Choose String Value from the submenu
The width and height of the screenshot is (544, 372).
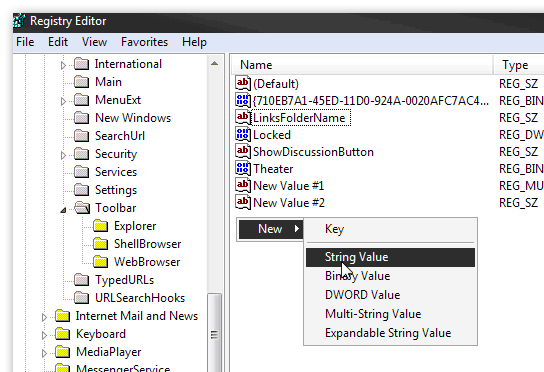(390, 257)
